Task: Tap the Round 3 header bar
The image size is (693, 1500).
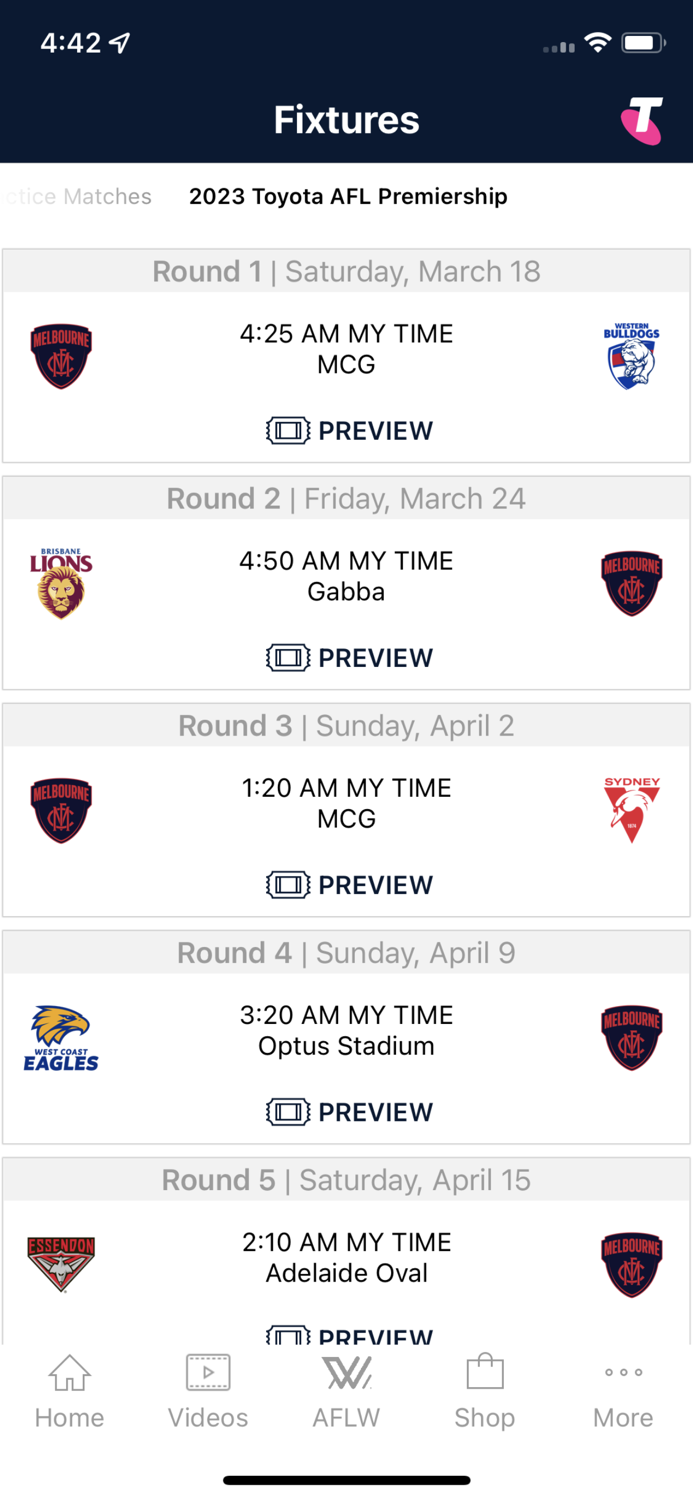Action: pyautogui.click(x=346, y=726)
